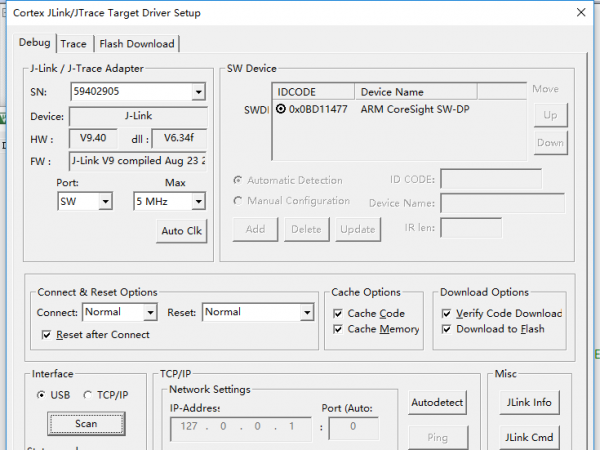Select the TCP/IP interface radio button
Viewport: 600px width, 450px height.
88,395
